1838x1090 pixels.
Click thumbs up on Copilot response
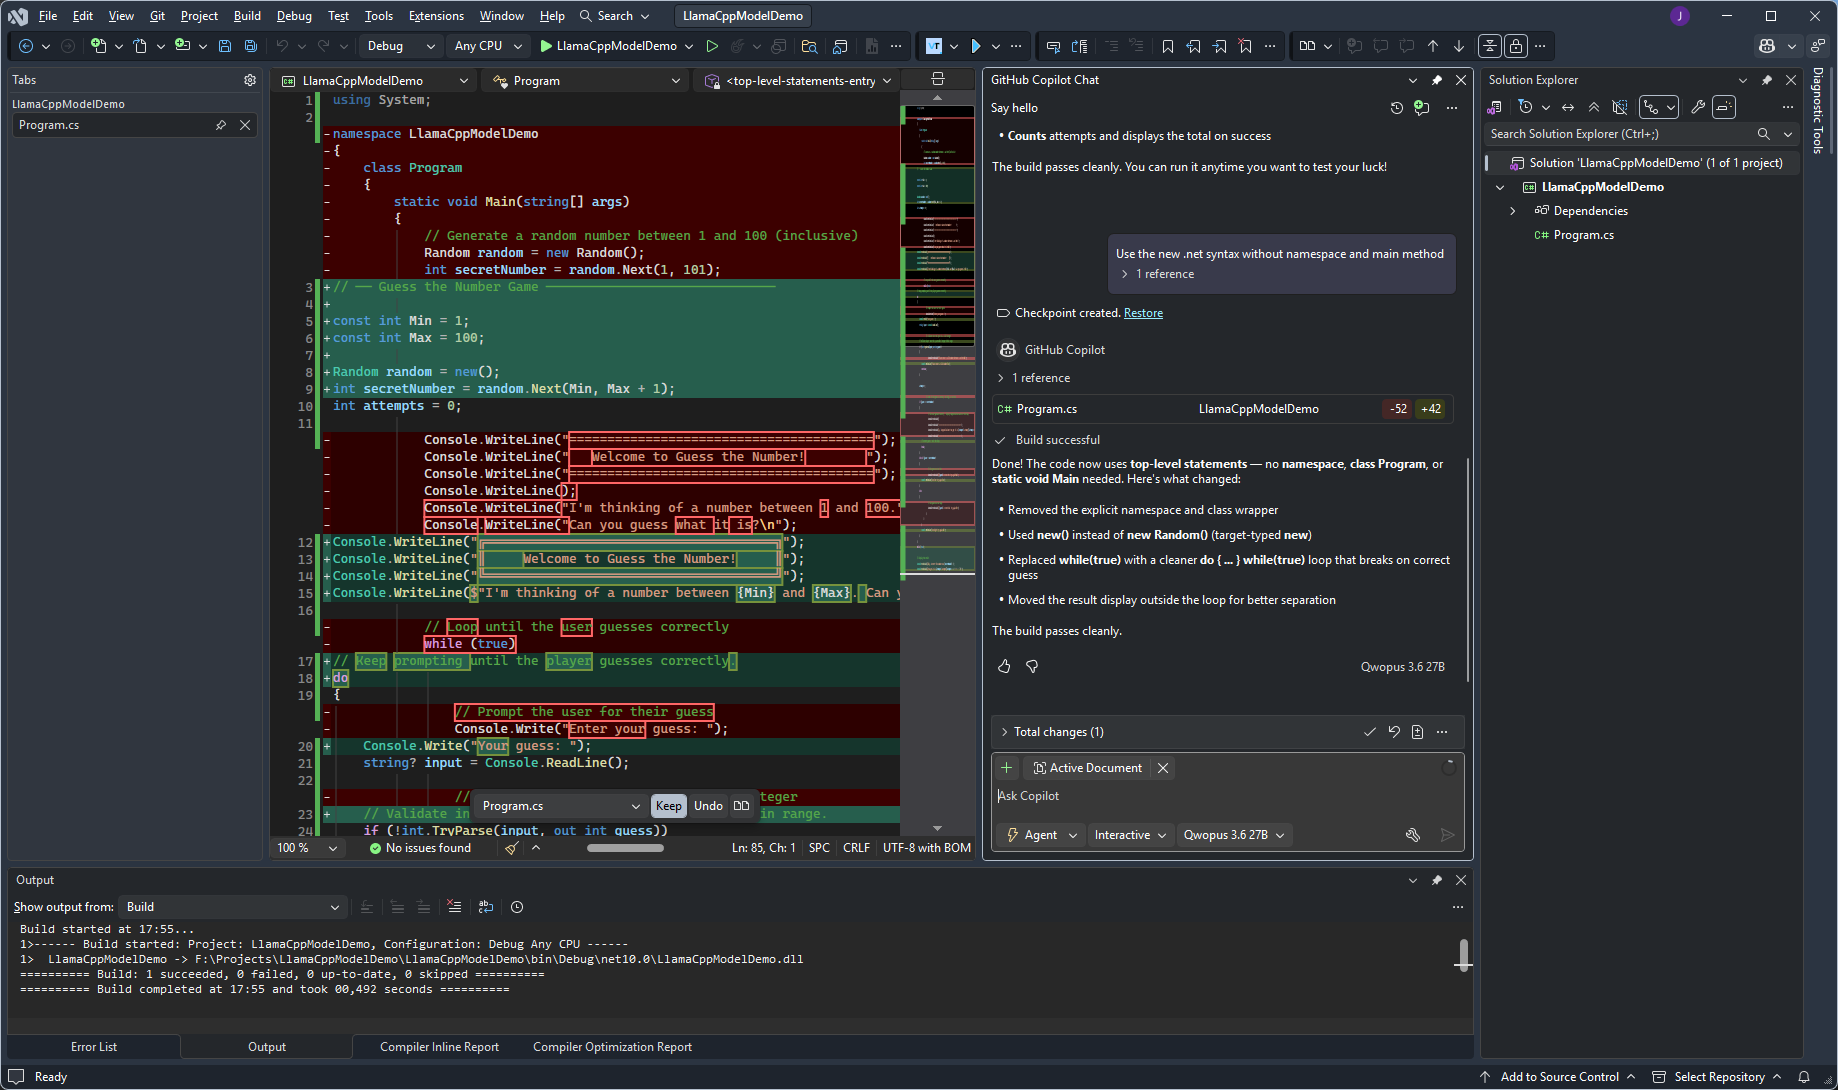pyautogui.click(x=1004, y=666)
